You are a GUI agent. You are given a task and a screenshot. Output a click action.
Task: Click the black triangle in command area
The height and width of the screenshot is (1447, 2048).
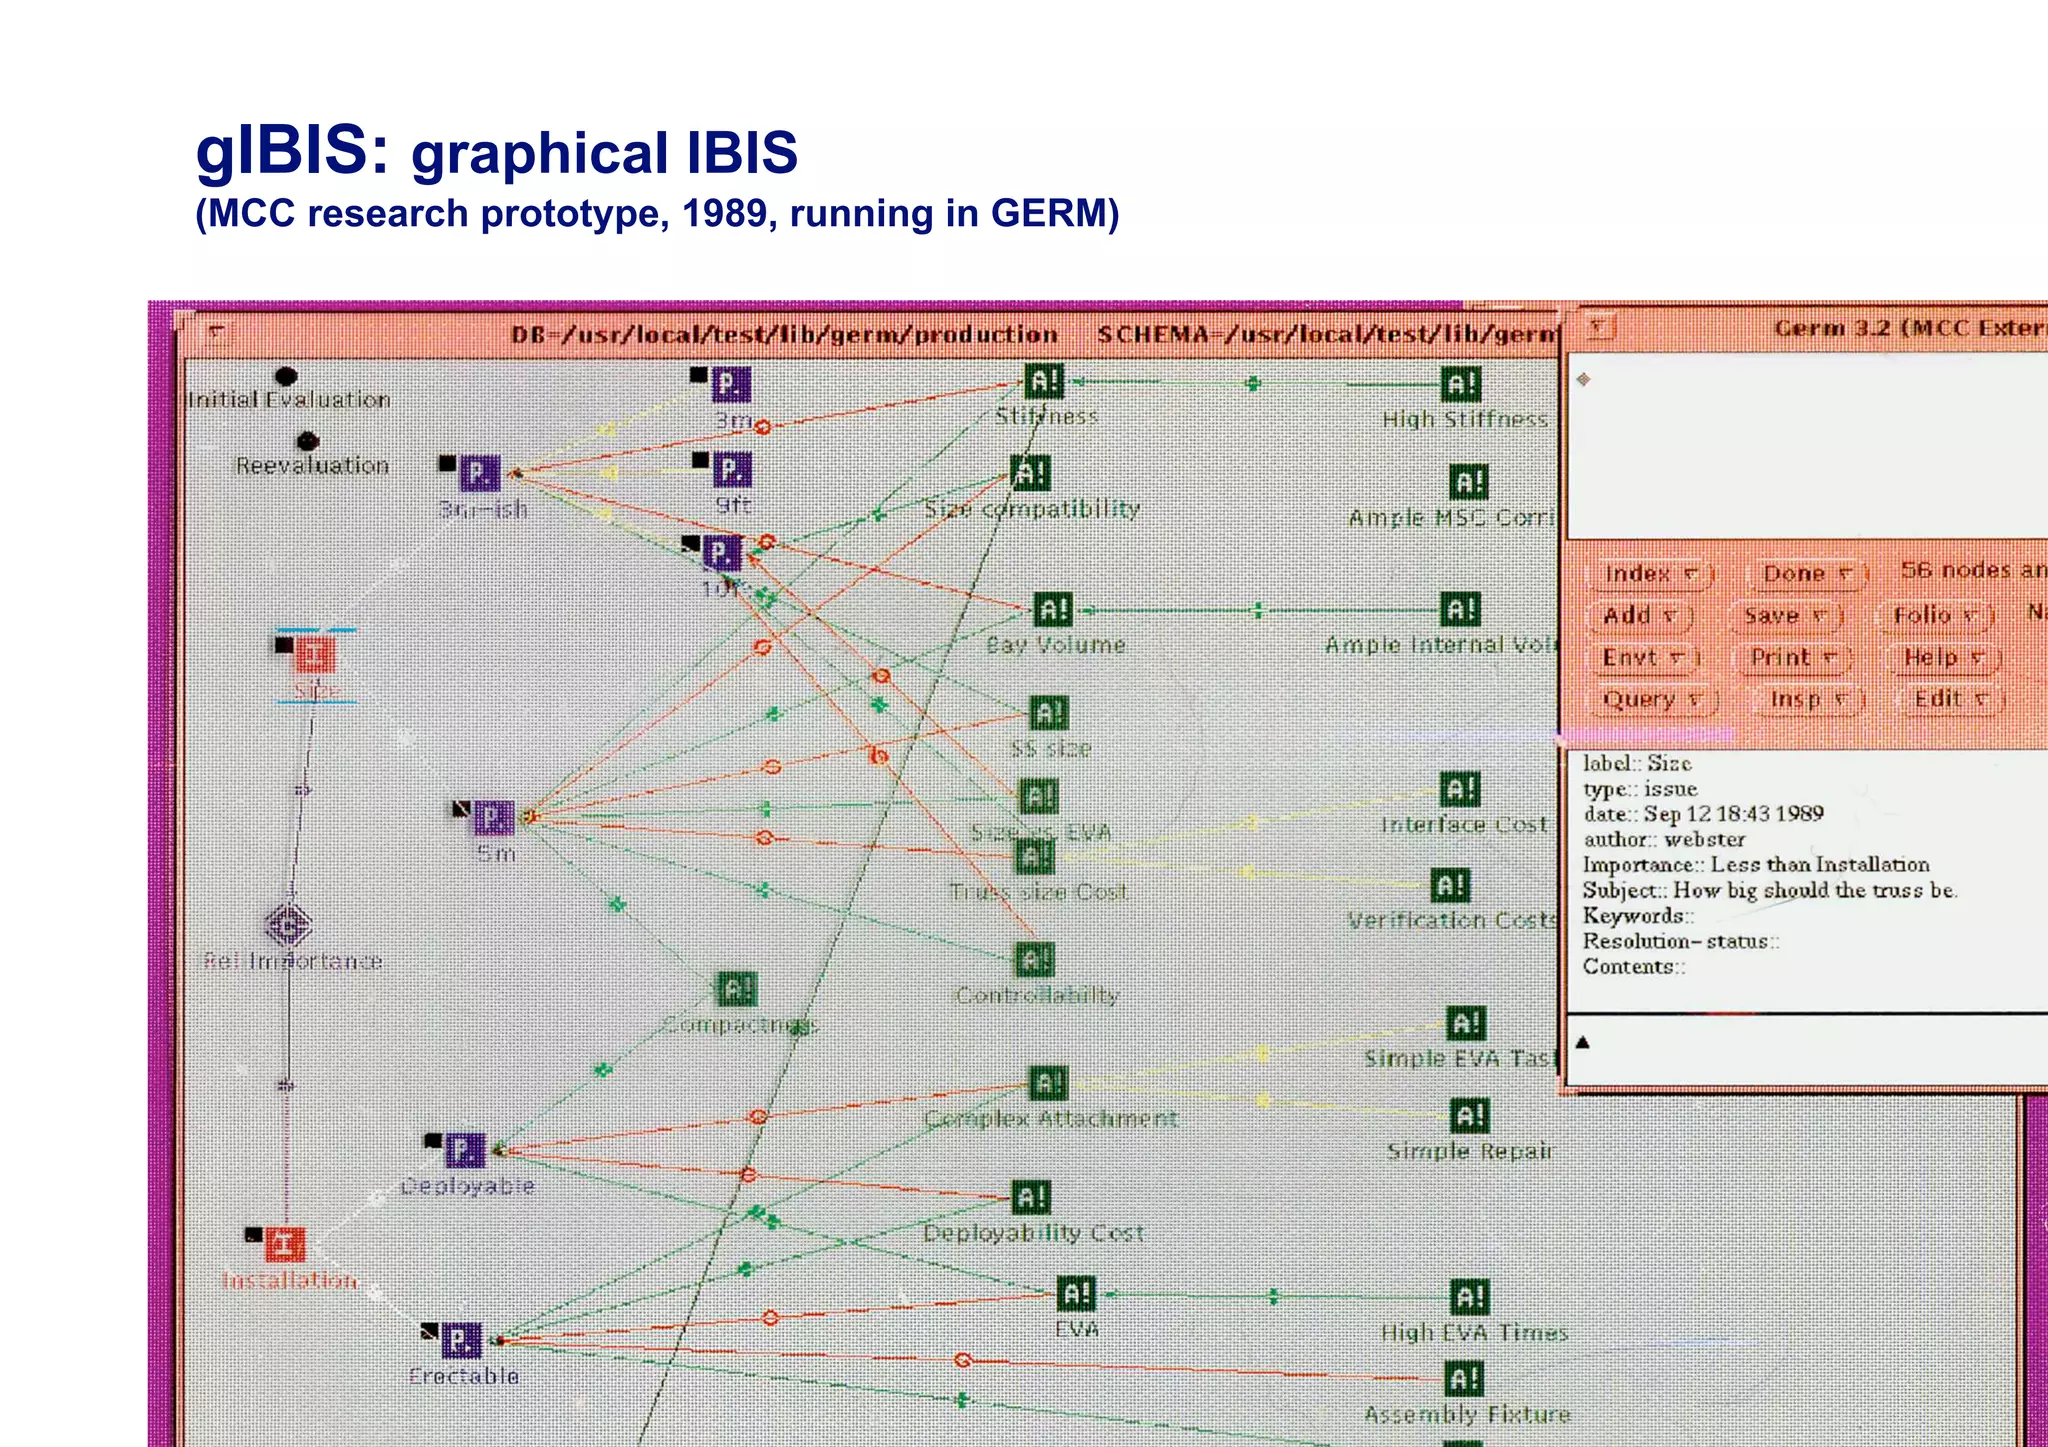click(x=1583, y=1042)
